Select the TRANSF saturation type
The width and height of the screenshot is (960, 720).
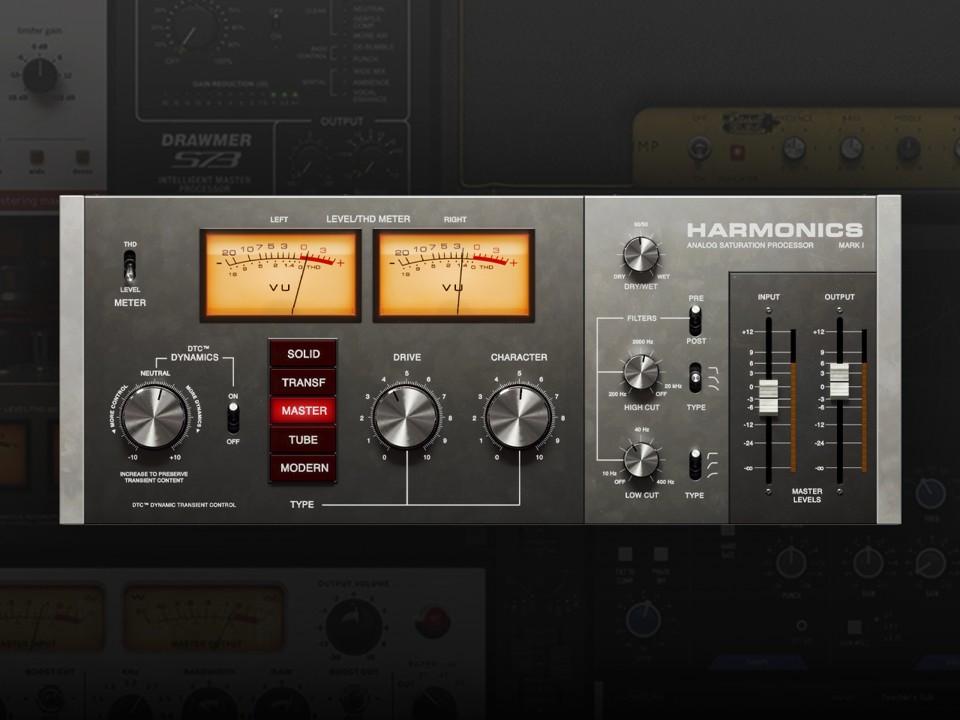click(302, 382)
